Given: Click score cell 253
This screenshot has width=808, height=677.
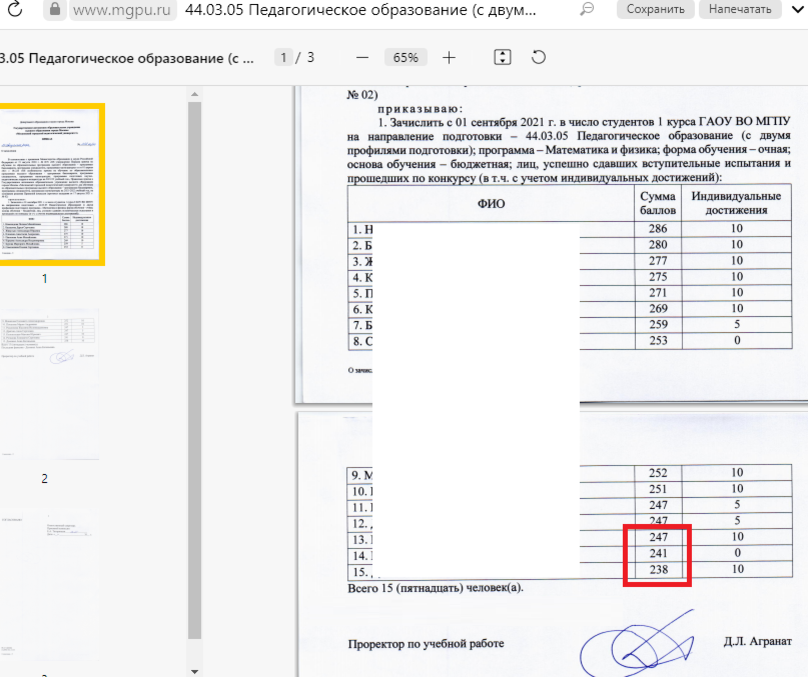Looking at the screenshot, I should click(x=658, y=341).
